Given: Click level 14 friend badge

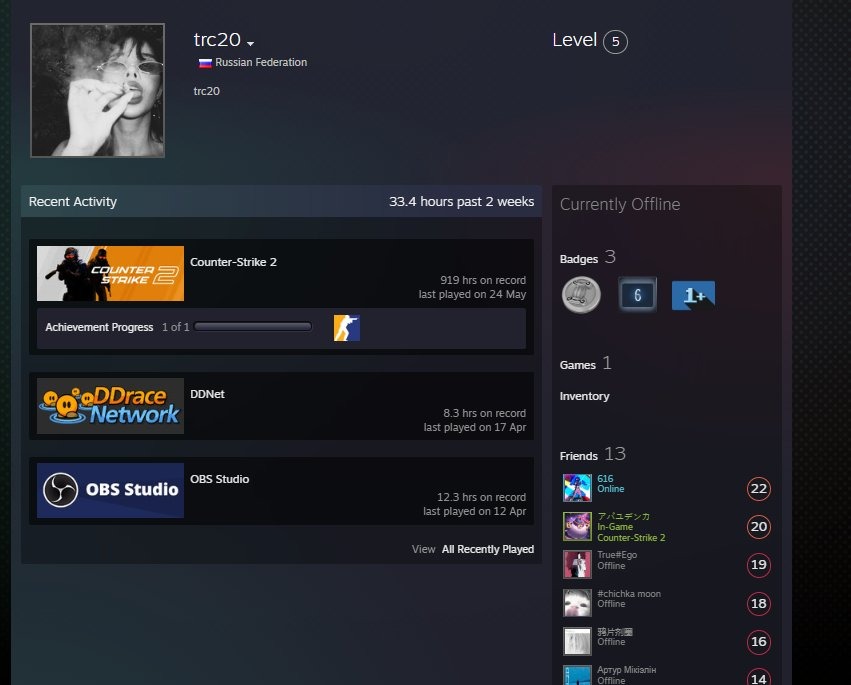Looking at the screenshot, I should [758, 677].
